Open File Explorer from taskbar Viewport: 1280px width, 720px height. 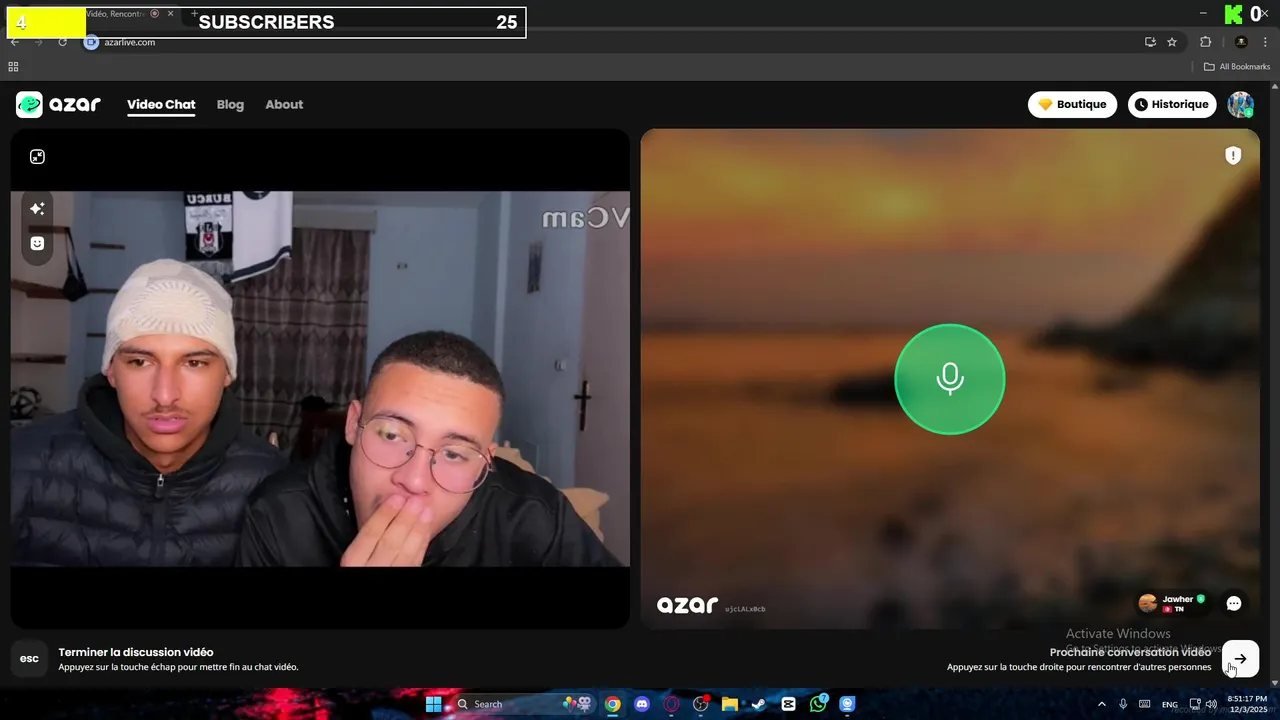(730, 704)
